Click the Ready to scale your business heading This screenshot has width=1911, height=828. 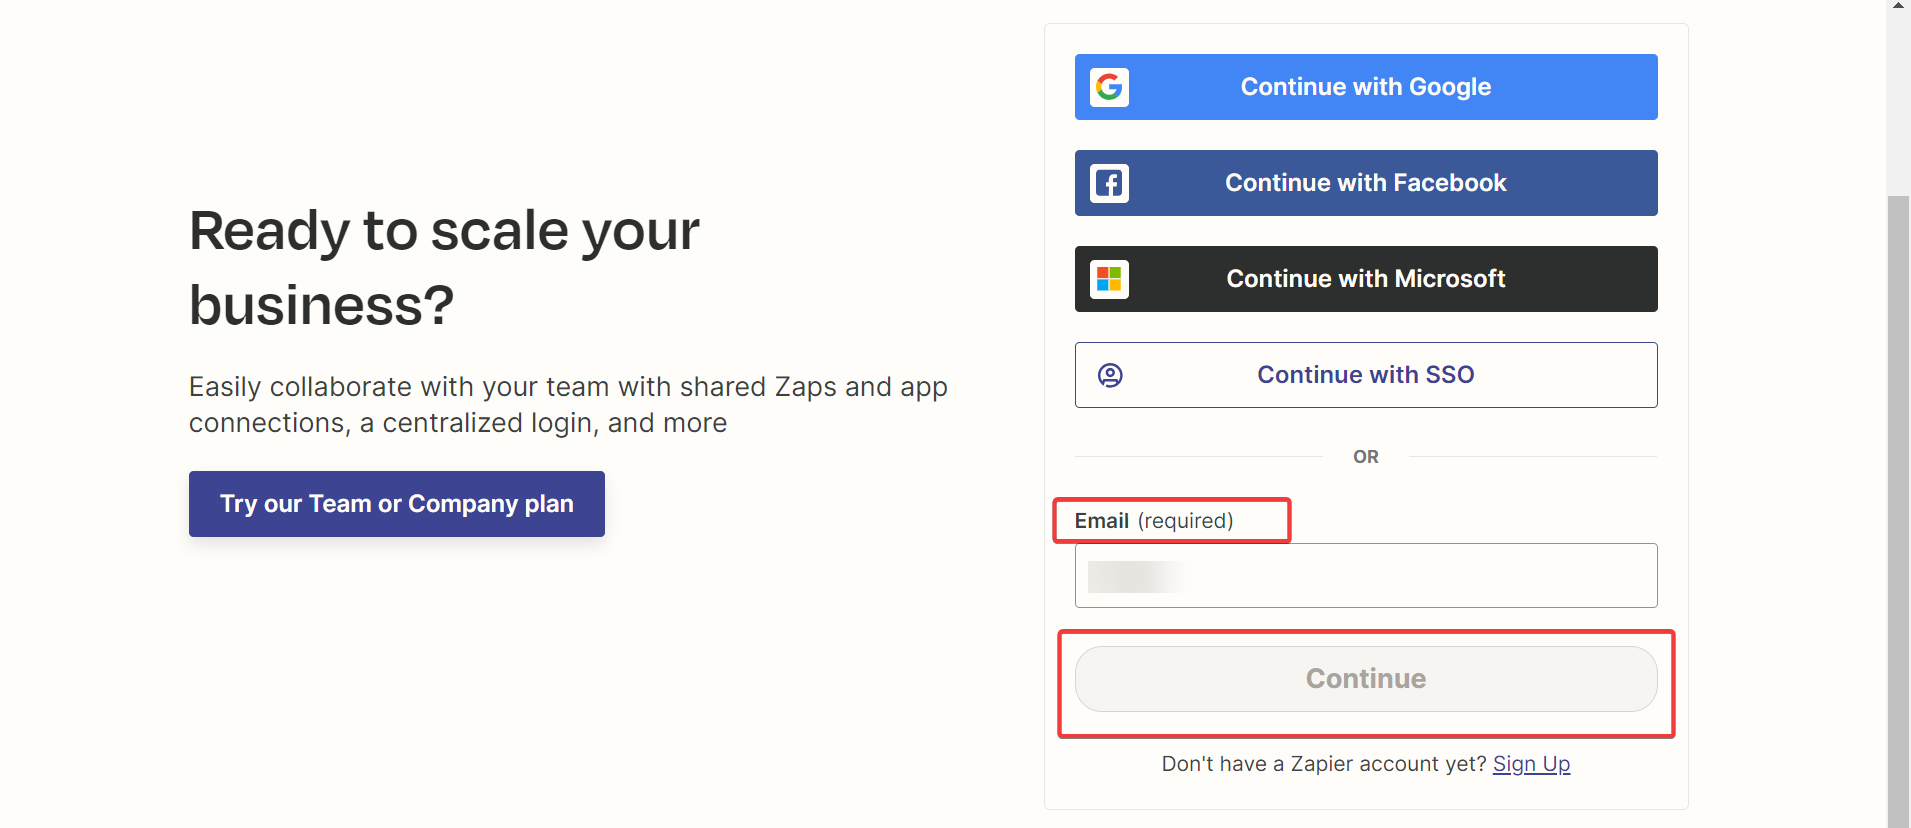coord(444,267)
